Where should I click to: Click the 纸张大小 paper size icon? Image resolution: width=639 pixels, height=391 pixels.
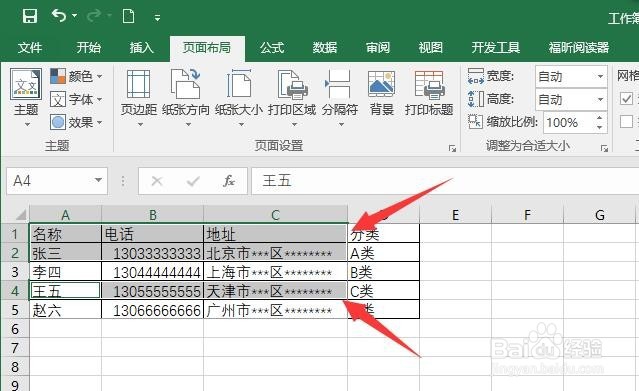[x=239, y=84]
